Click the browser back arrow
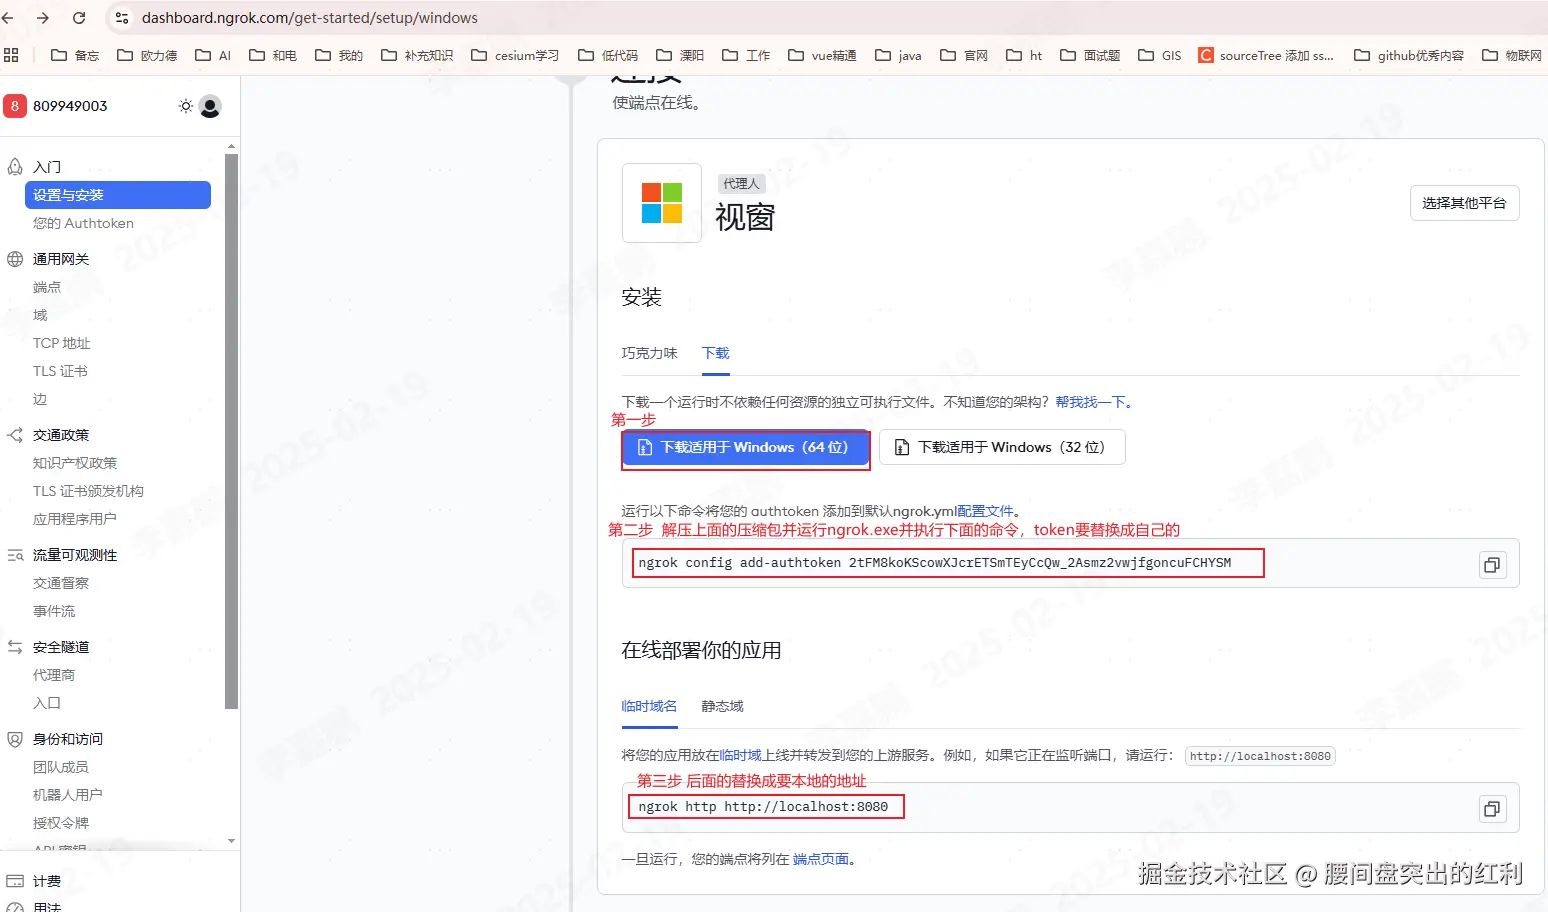This screenshot has width=1548, height=912. coord(8,18)
